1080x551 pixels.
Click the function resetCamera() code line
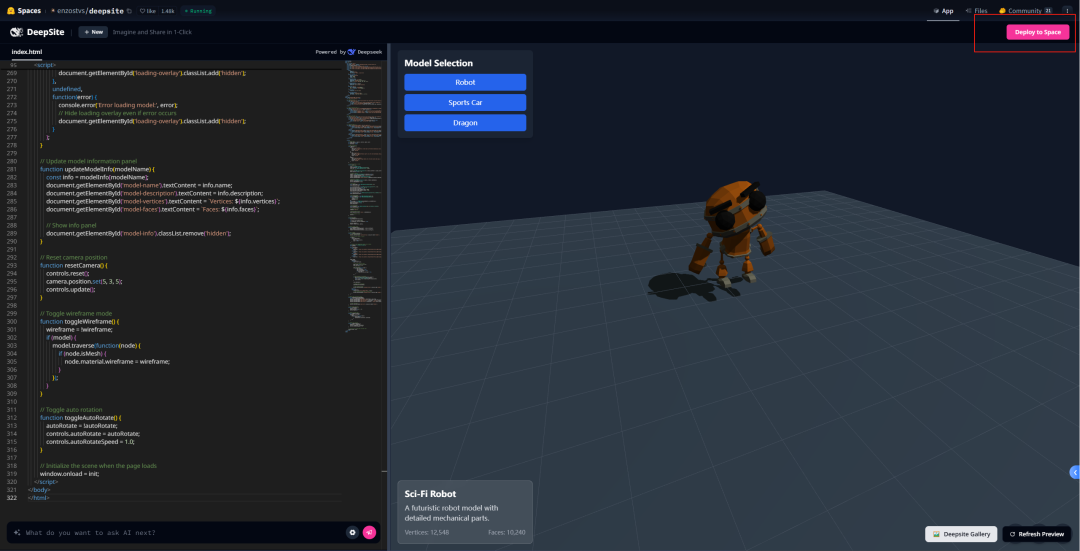click(x=74, y=265)
